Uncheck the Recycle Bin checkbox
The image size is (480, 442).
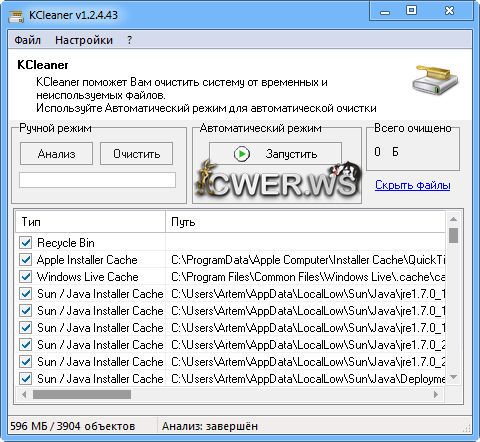[x=26, y=243]
